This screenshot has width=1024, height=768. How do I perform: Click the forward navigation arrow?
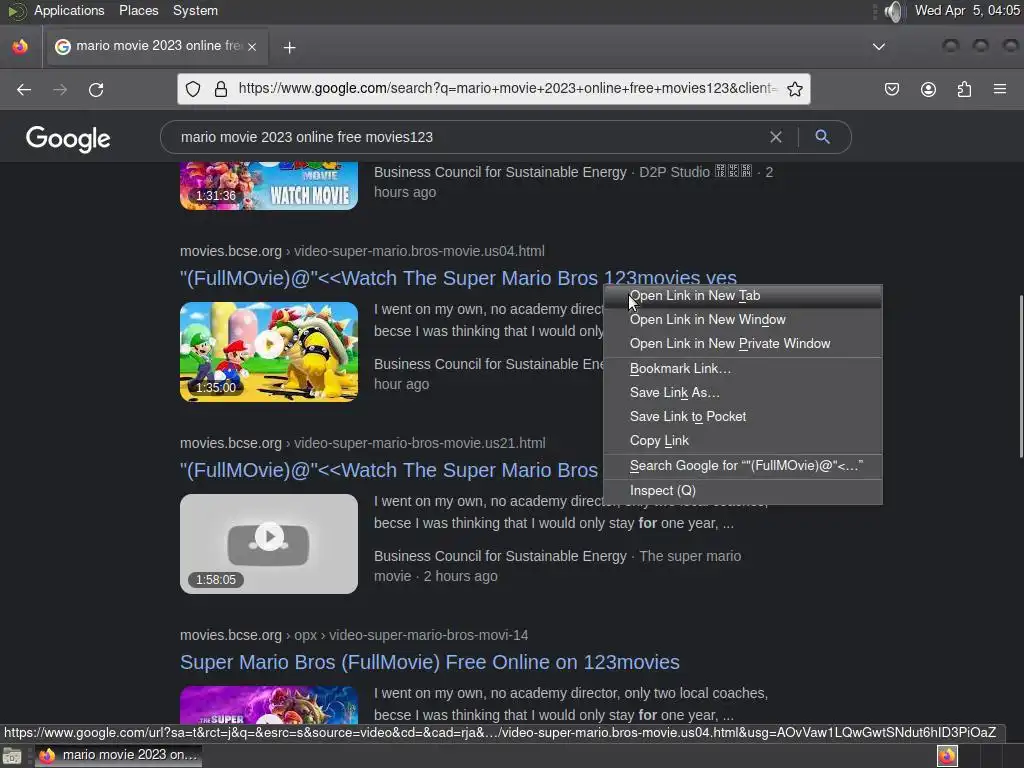60,89
